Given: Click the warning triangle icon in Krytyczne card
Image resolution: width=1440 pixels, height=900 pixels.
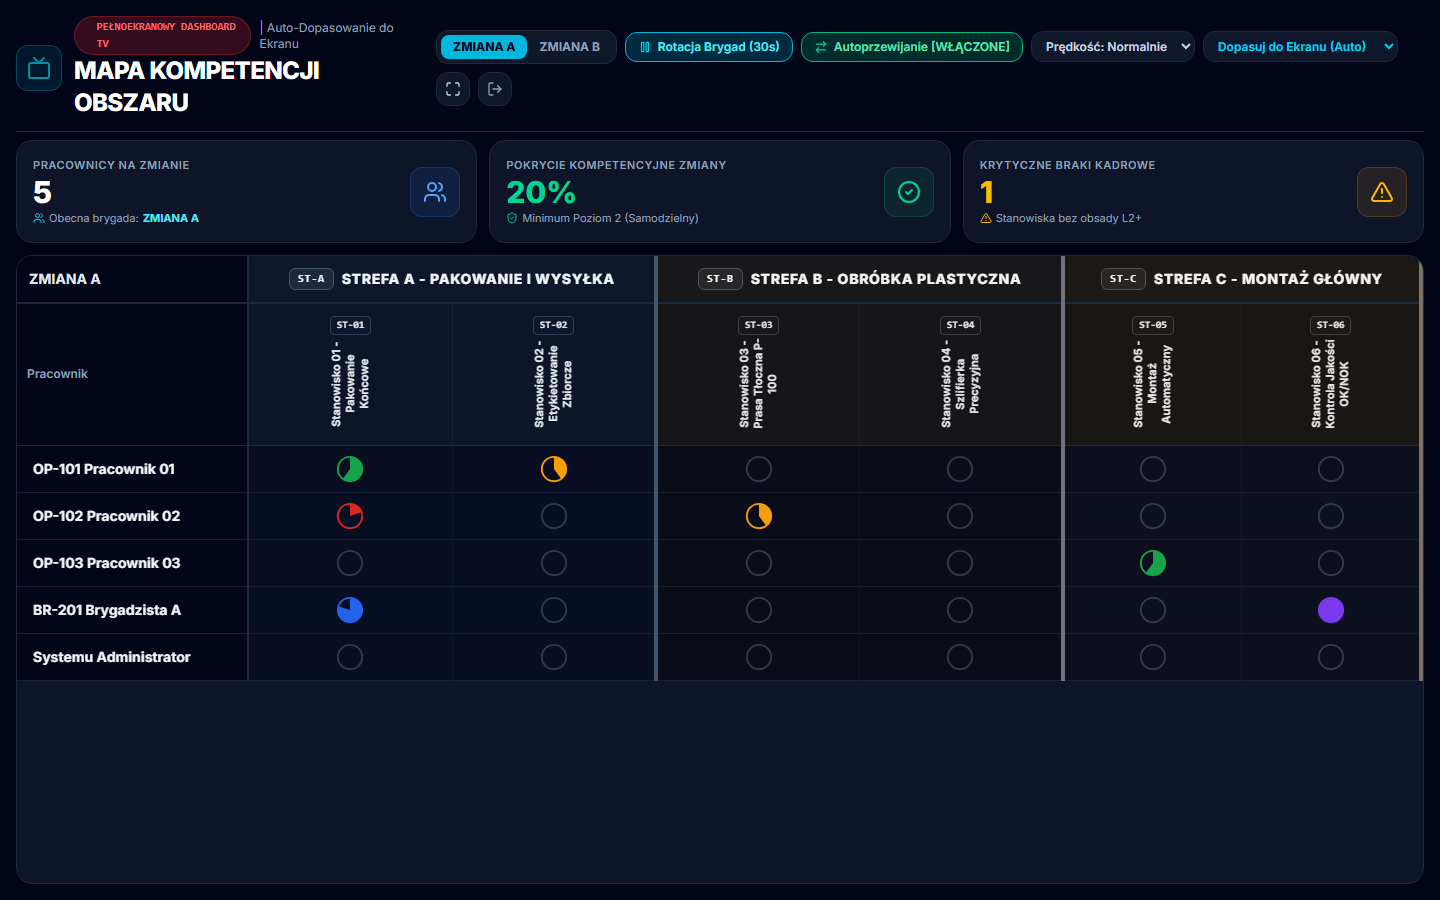Looking at the screenshot, I should pos(1382,192).
